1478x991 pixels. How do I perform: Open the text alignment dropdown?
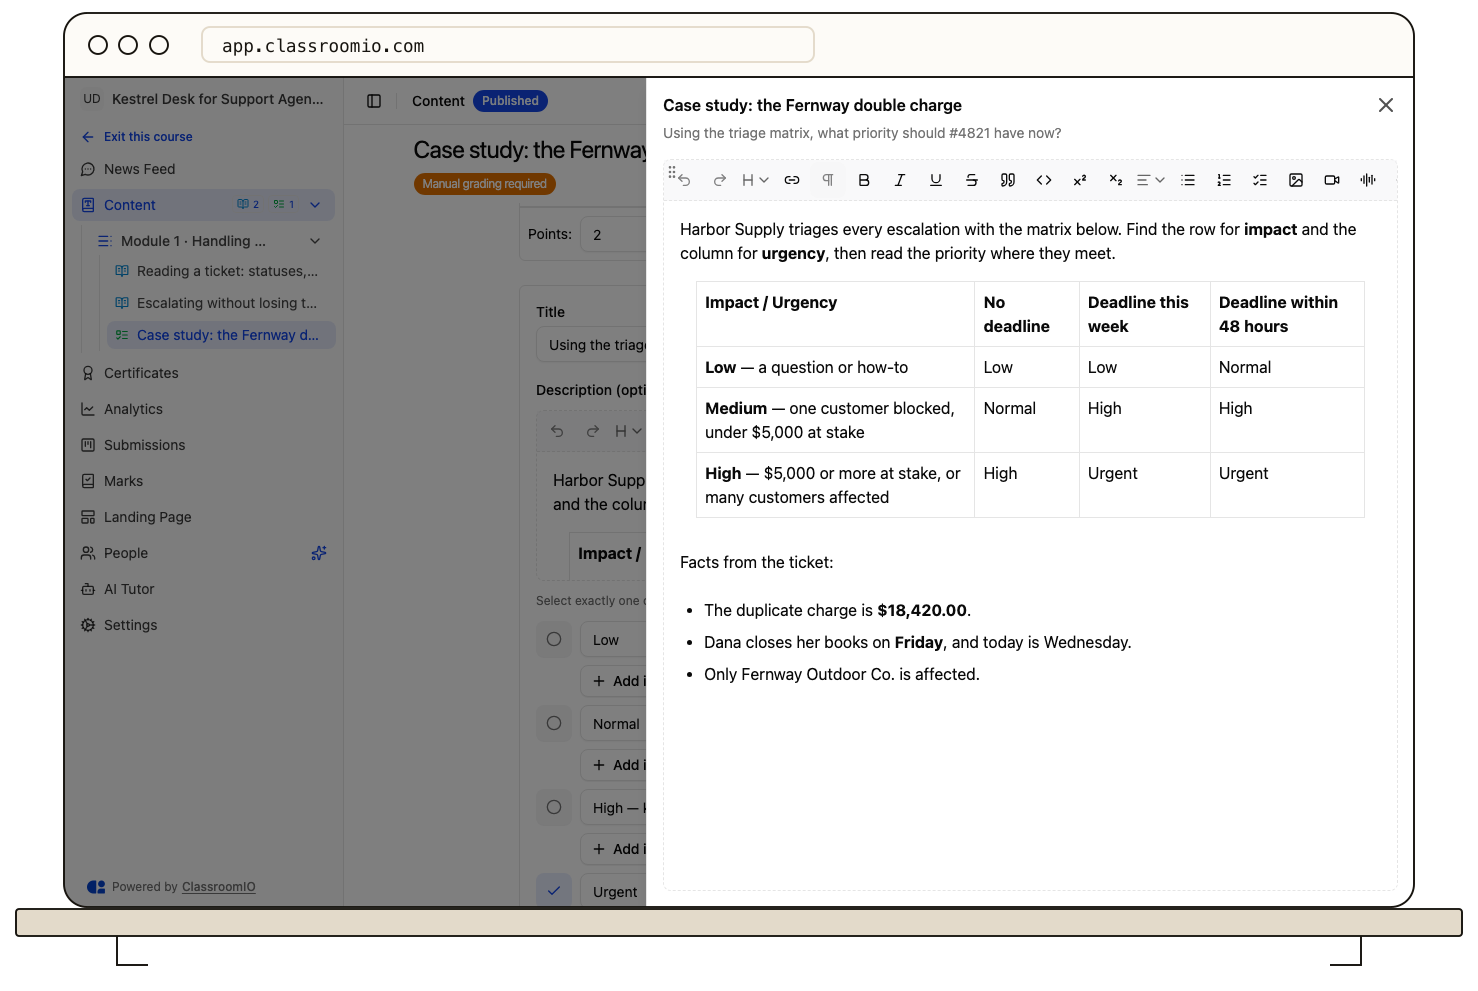[1151, 180]
